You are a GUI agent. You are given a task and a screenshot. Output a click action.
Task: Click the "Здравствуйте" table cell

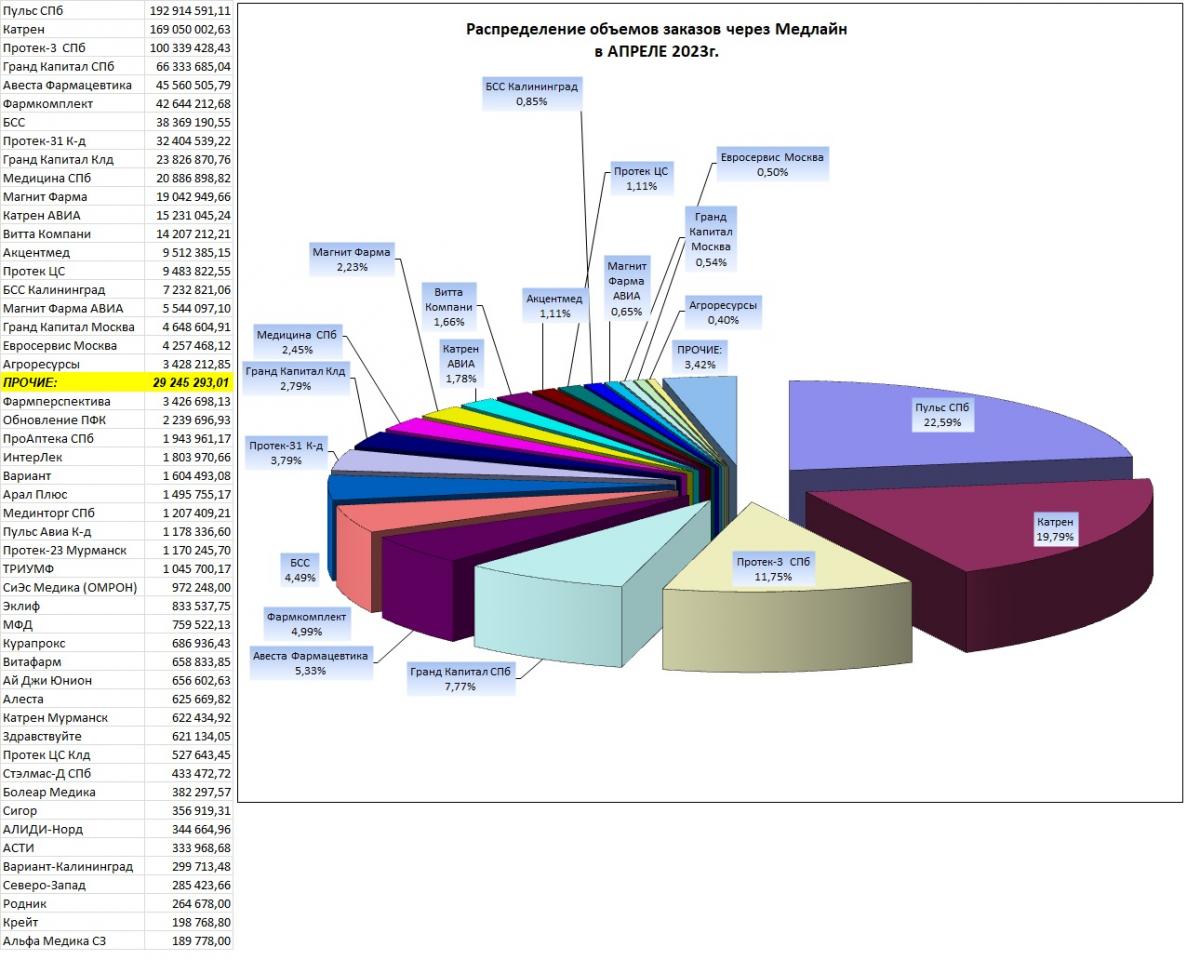click(x=72, y=736)
